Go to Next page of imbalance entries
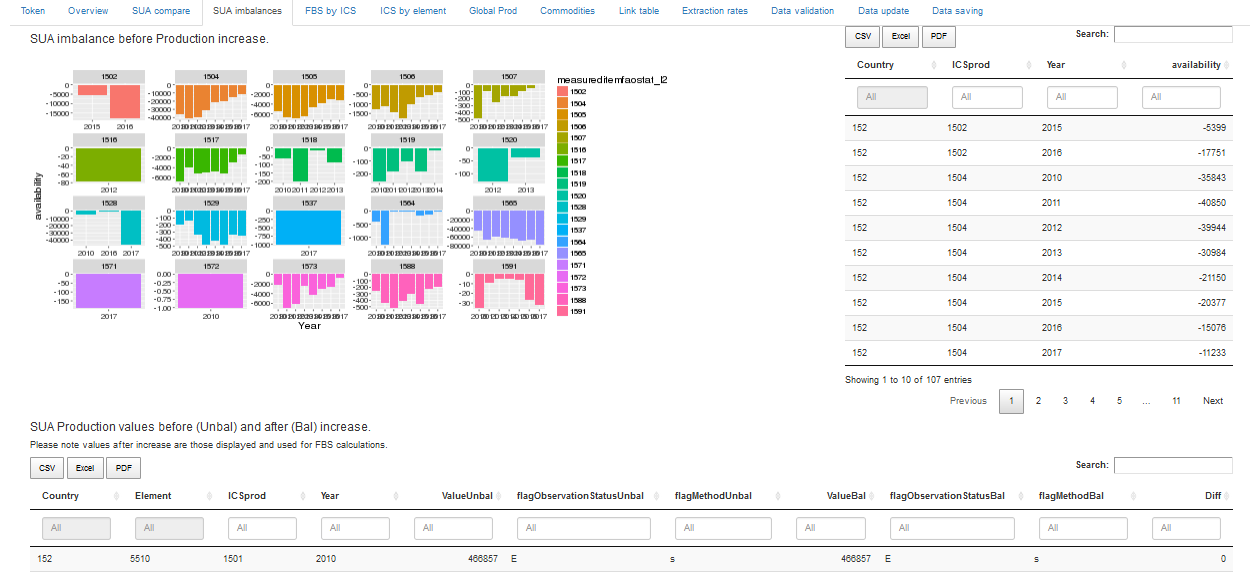The width and height of the screenshot is (1250, 573). click(1212, 401)
